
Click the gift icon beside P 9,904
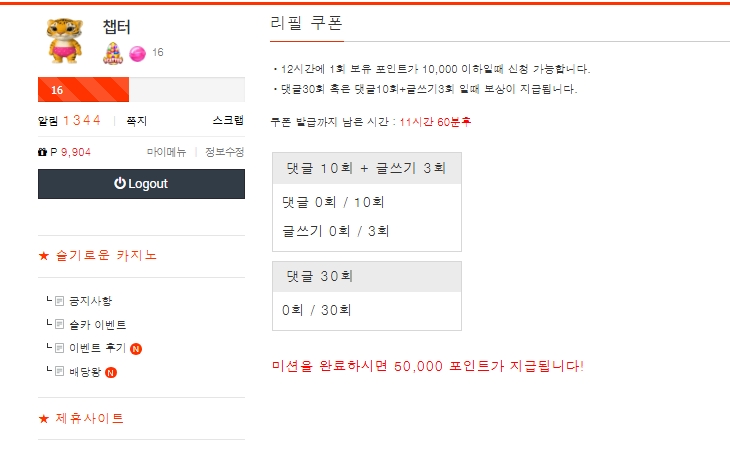click(42, 152)
